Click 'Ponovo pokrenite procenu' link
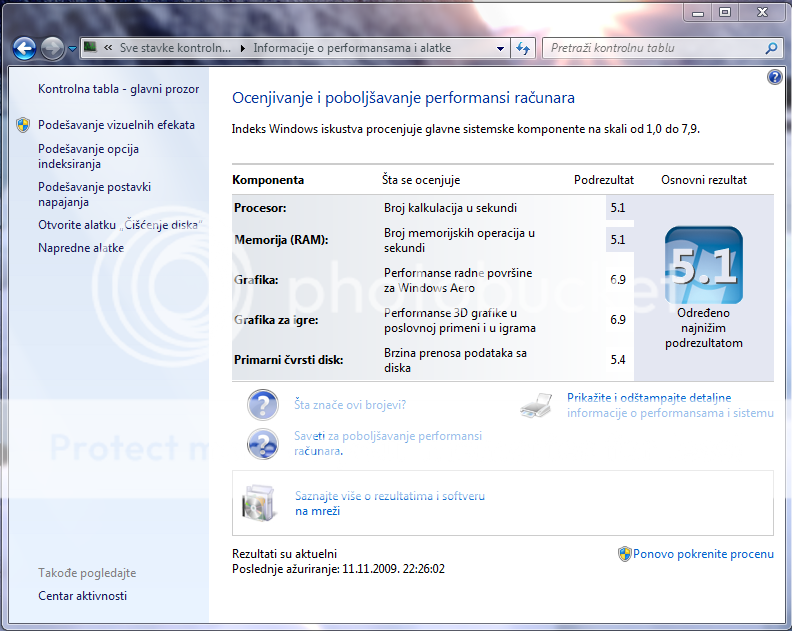The height and width of the screenshot is (631, 792). (703, 554)
